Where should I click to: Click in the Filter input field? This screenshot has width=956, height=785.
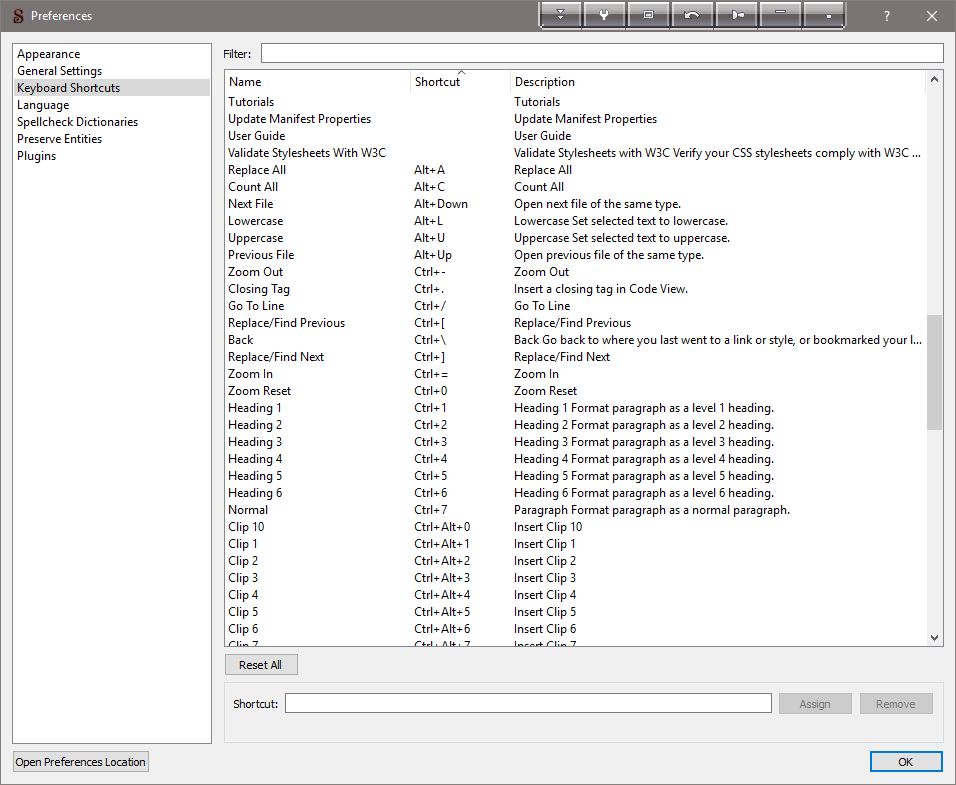tap(602, 54)
